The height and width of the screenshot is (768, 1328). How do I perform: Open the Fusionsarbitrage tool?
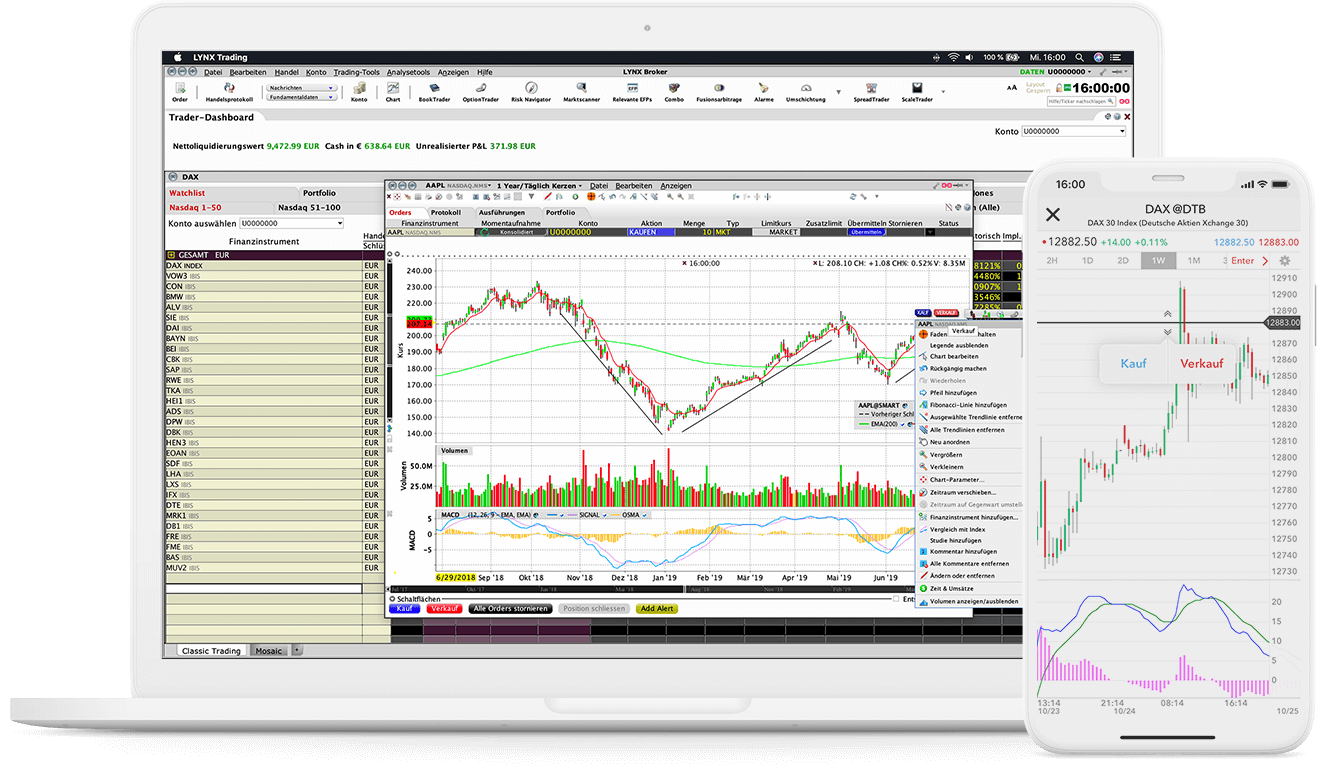tap(719, 91)
